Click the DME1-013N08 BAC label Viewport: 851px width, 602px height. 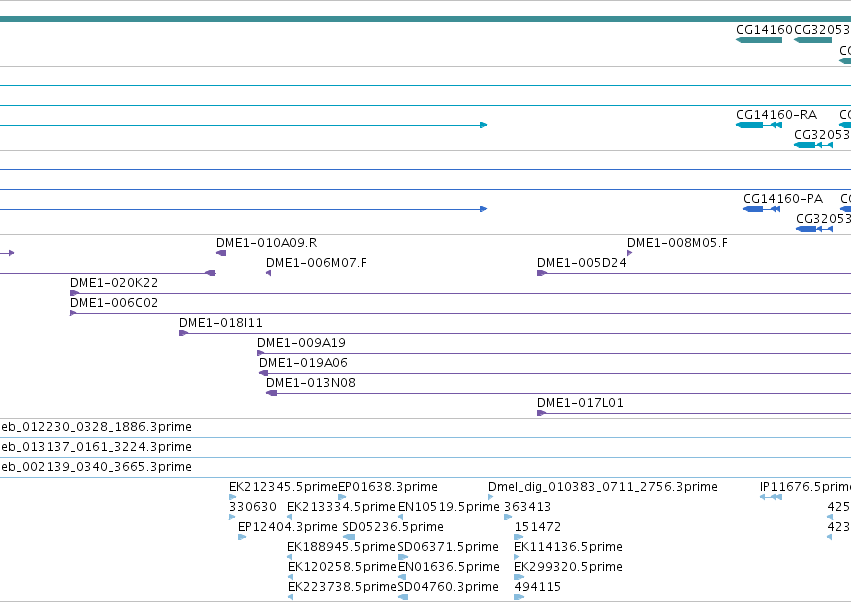click(311, 383)
